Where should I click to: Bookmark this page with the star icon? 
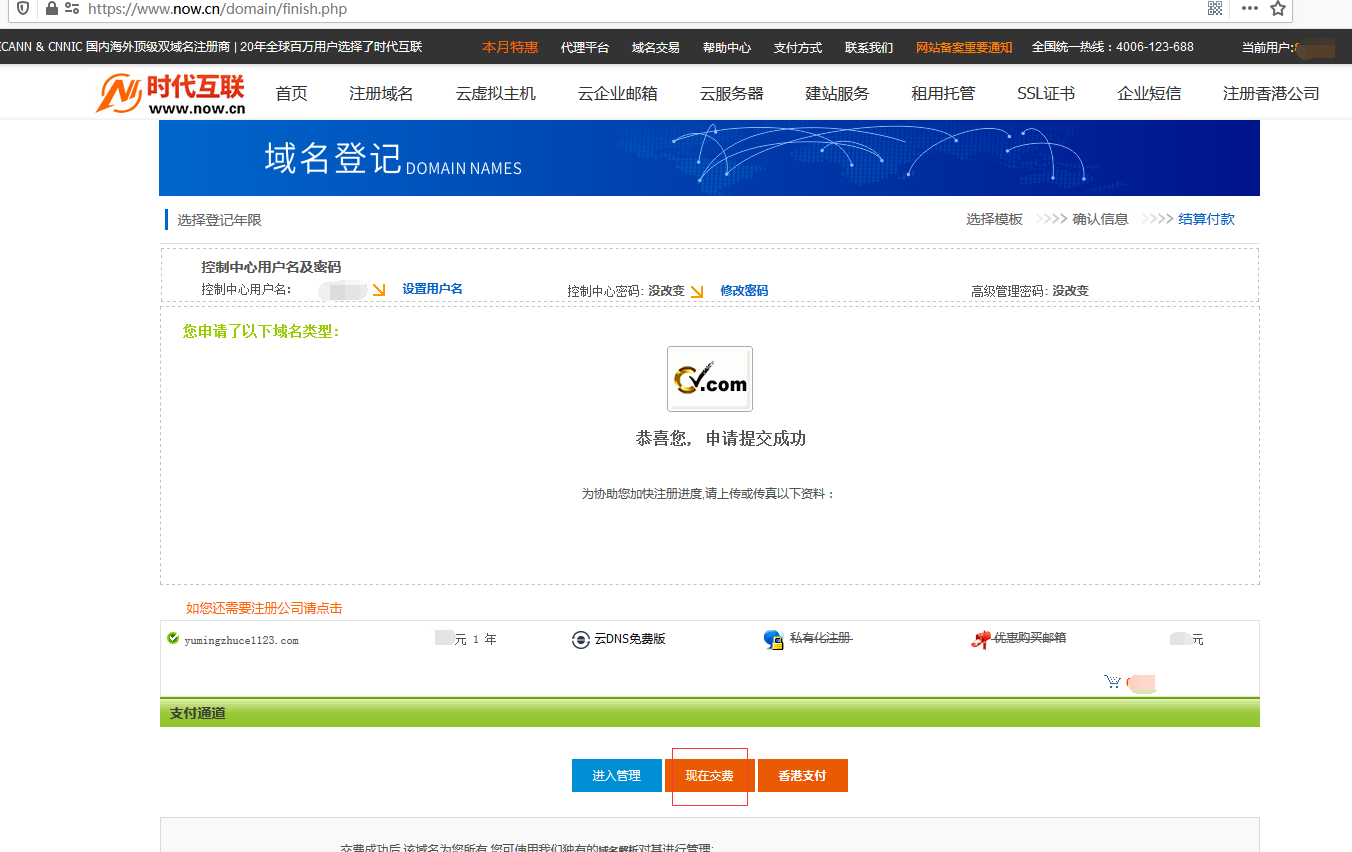pyautogui.click(x=1277, y=9)
